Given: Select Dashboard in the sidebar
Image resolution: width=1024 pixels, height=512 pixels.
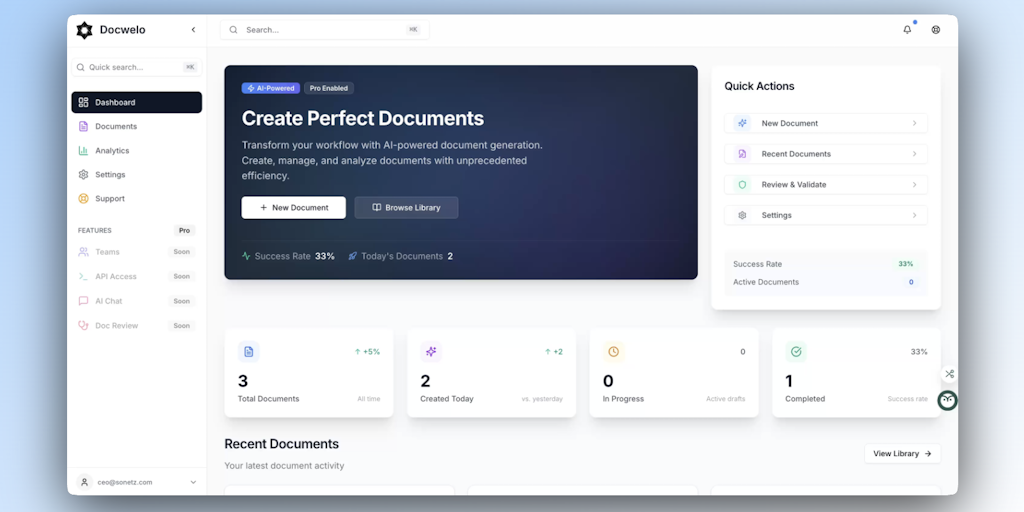Looking at the screenshot, I should (x=136, y=103).
